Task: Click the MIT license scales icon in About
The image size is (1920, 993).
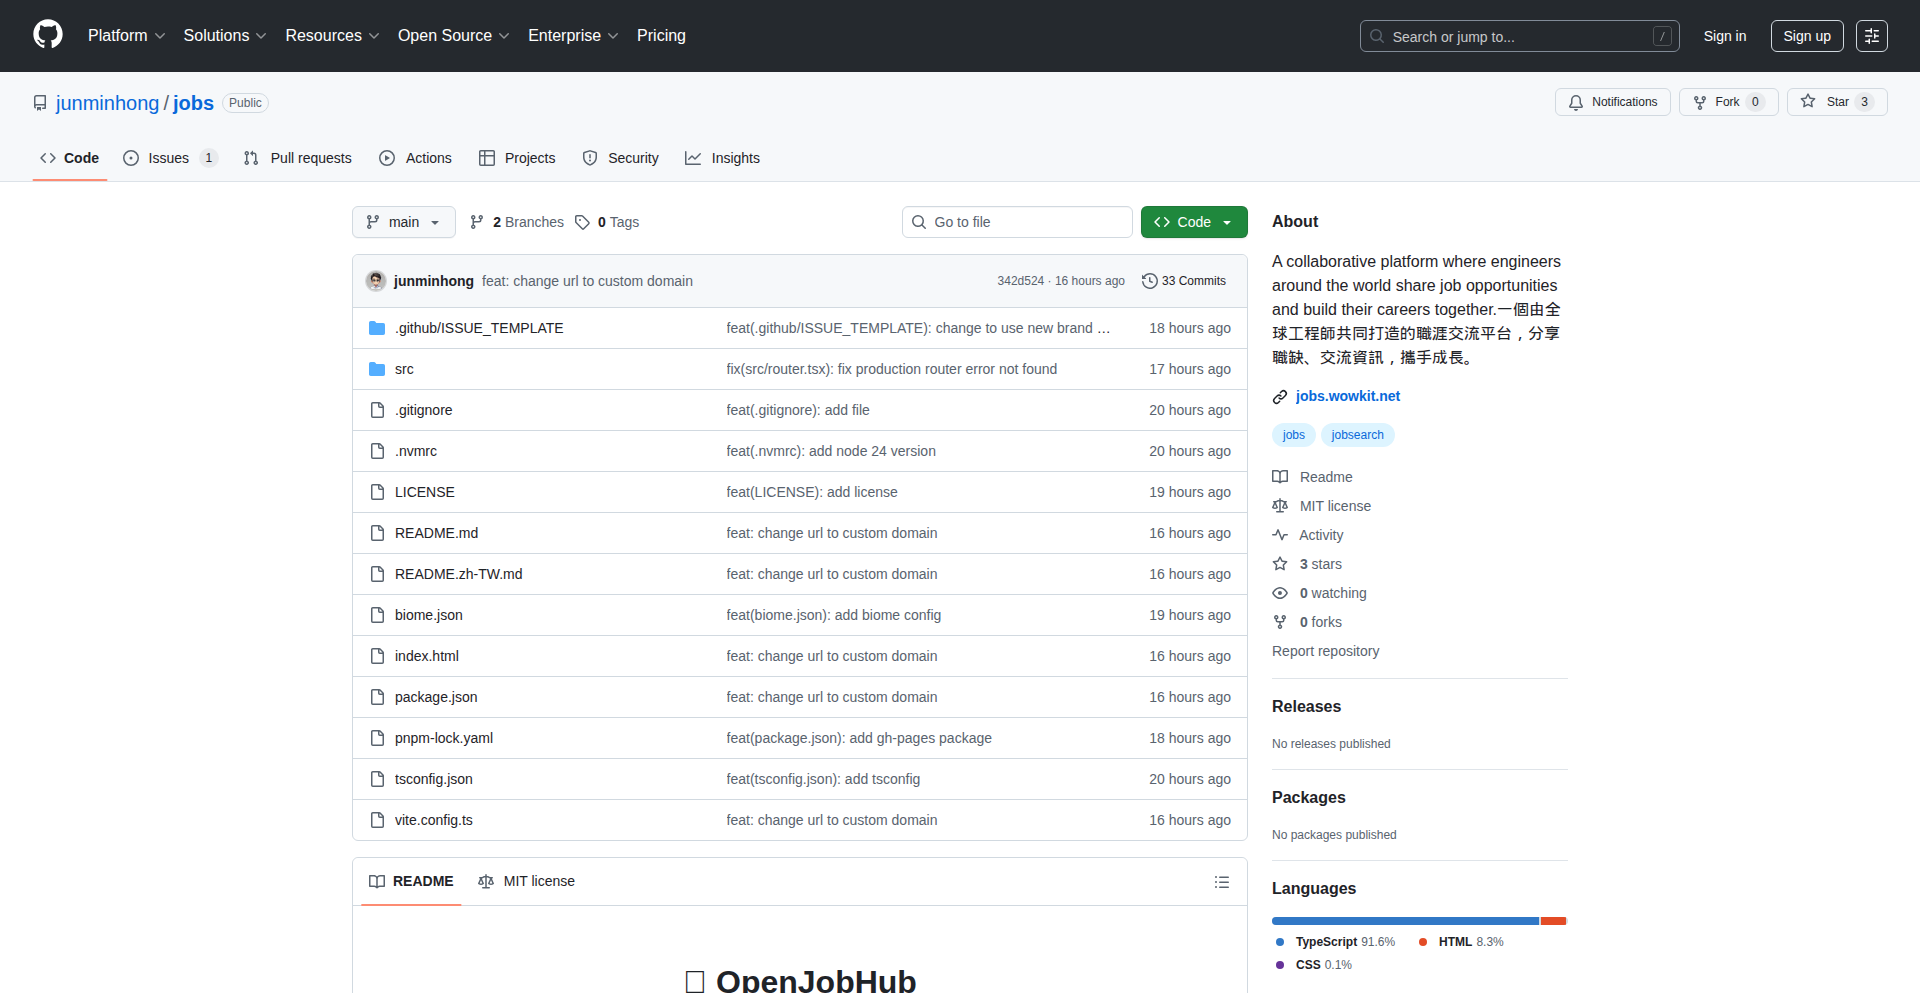Action: 1280,506
